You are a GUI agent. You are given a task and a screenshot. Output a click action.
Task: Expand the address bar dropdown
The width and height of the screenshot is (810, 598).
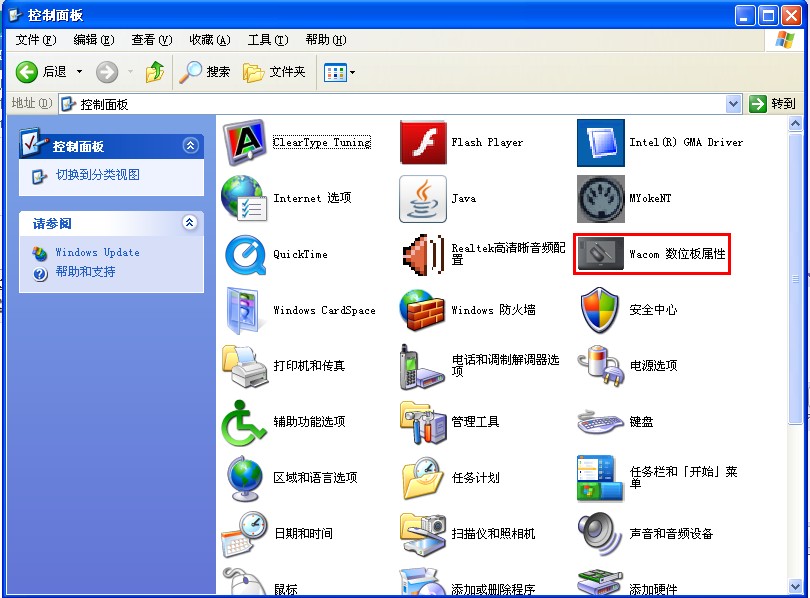pyautogui.click(x=734, y=104)
